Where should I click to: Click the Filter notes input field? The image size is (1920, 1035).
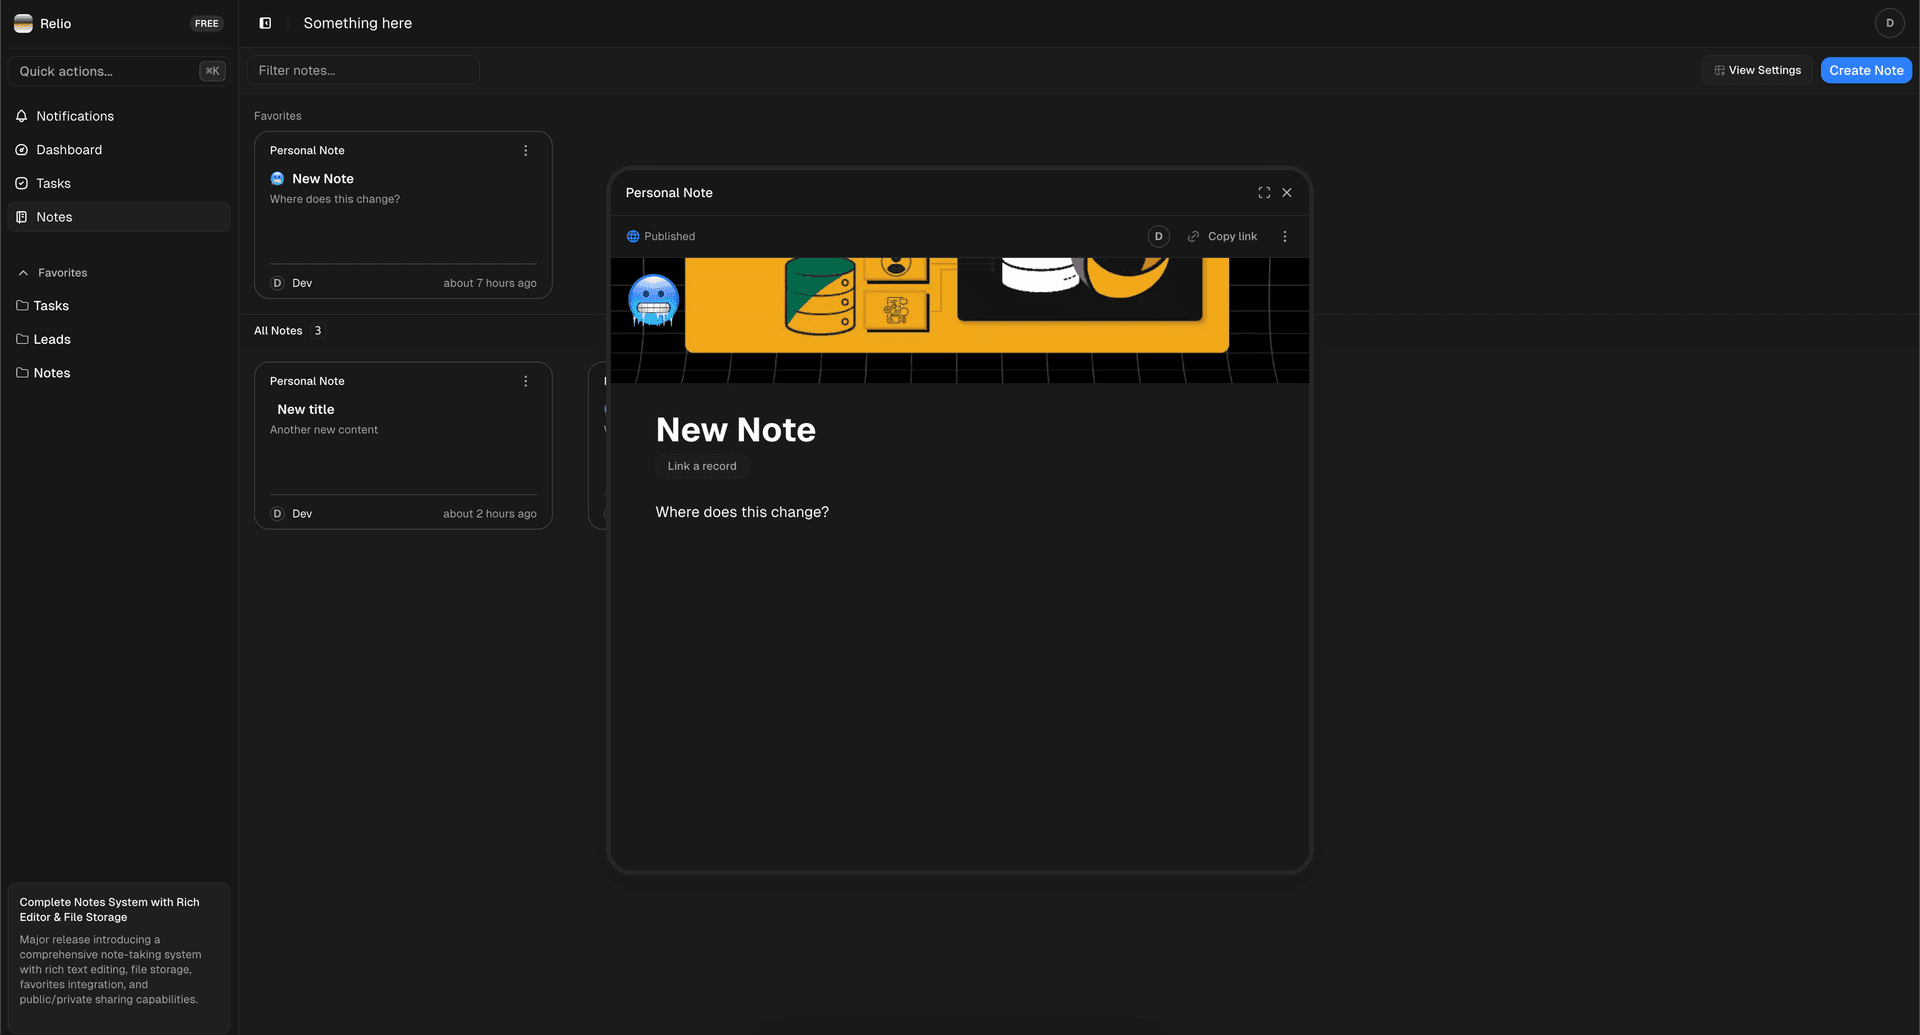coord(363,71)
